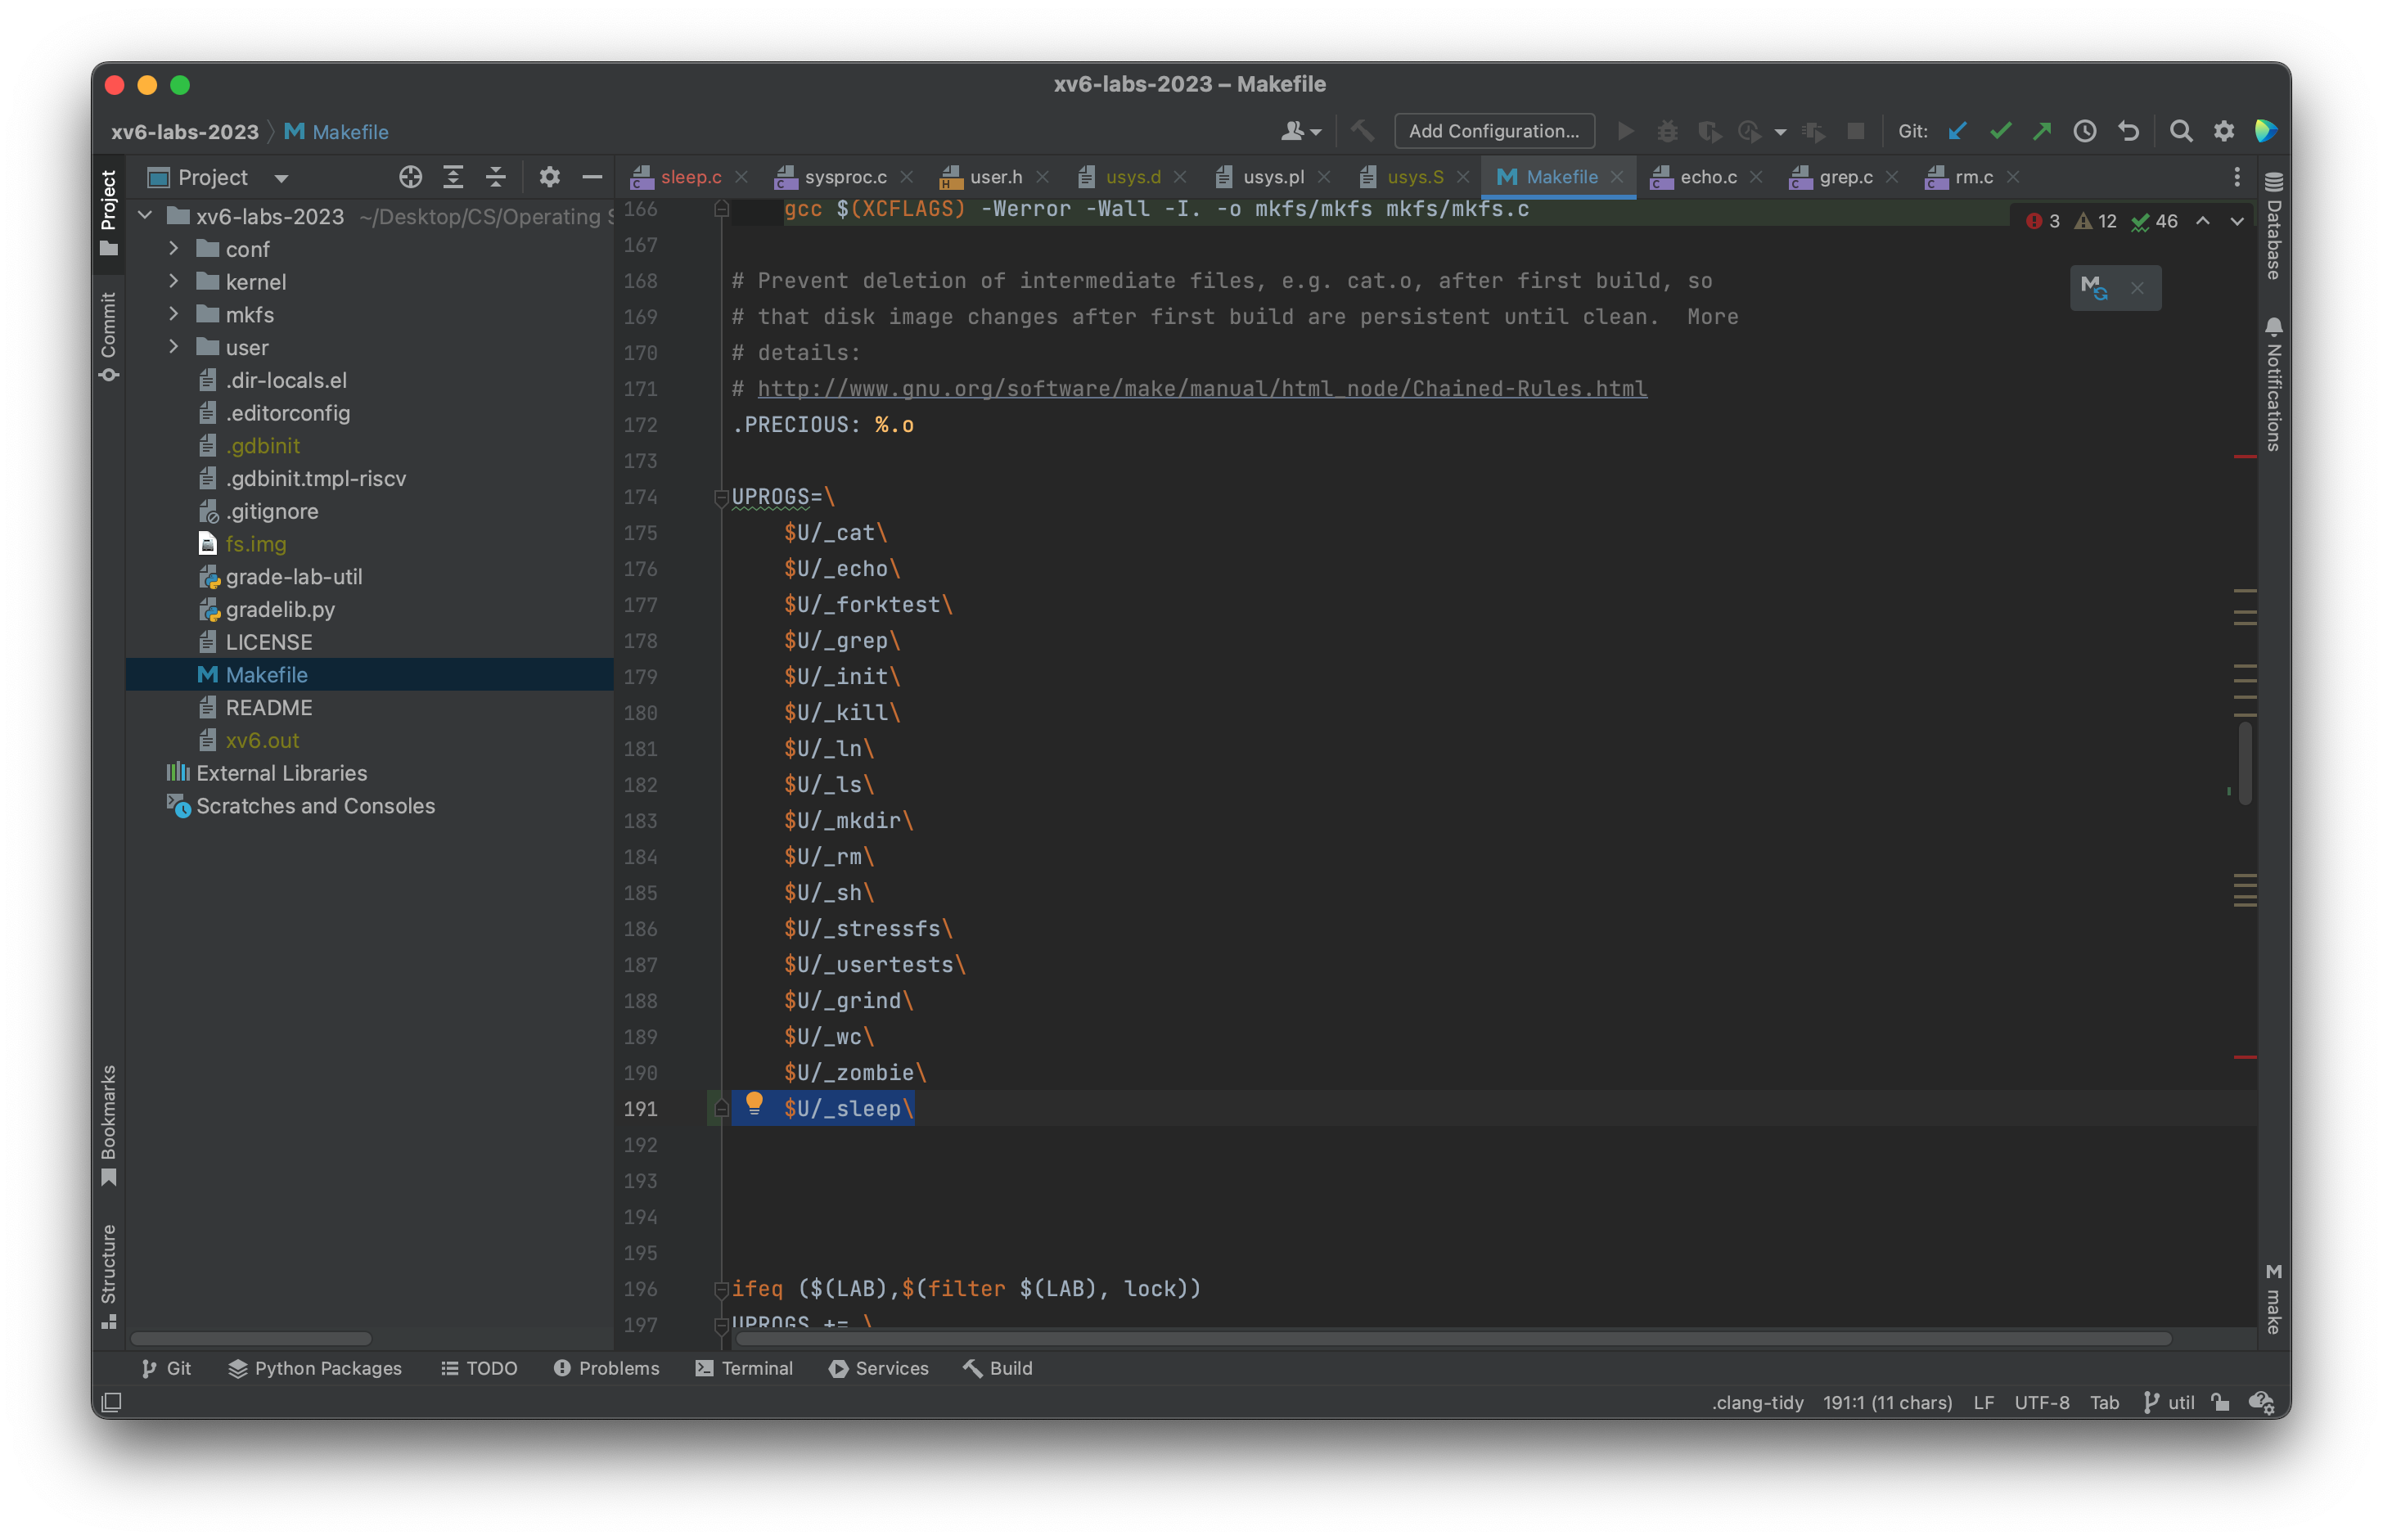The width and height of the screenshot is (2383, 1540).
Task: Toggle the read-only lock in status bar
Action: (2220, 1402)
